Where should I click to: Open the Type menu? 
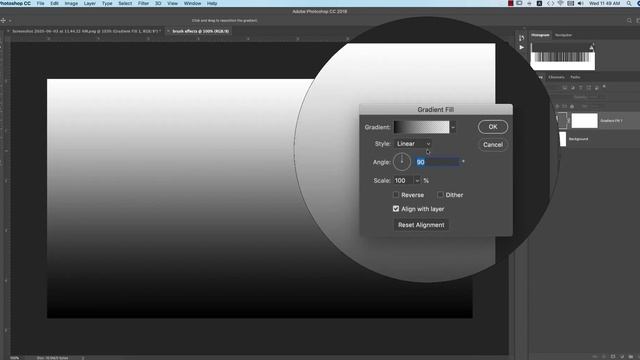107,3
